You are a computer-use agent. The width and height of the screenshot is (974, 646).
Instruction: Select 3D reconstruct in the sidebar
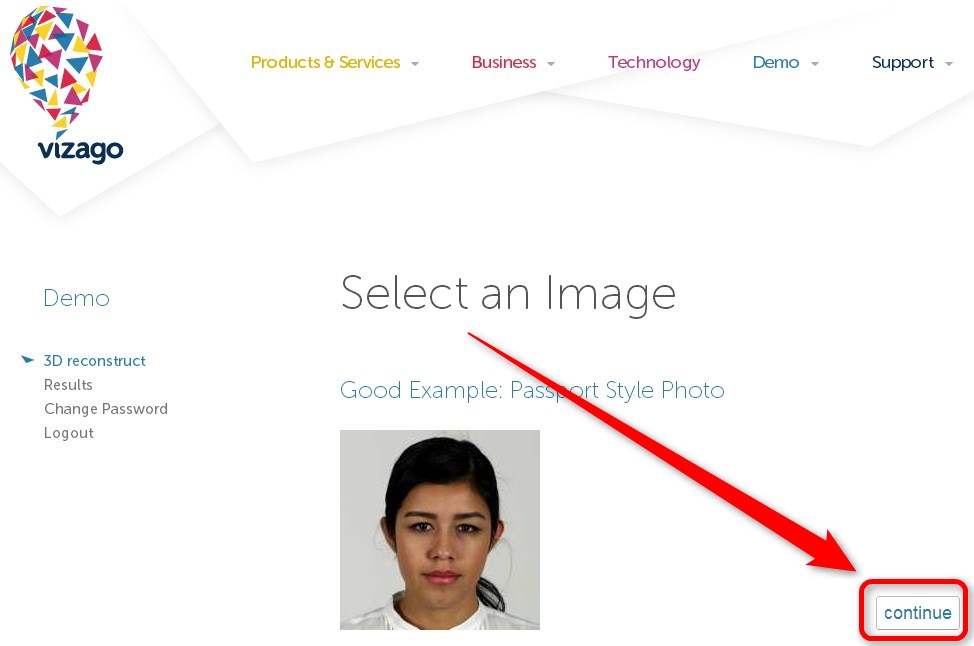[x=94, y=361]
